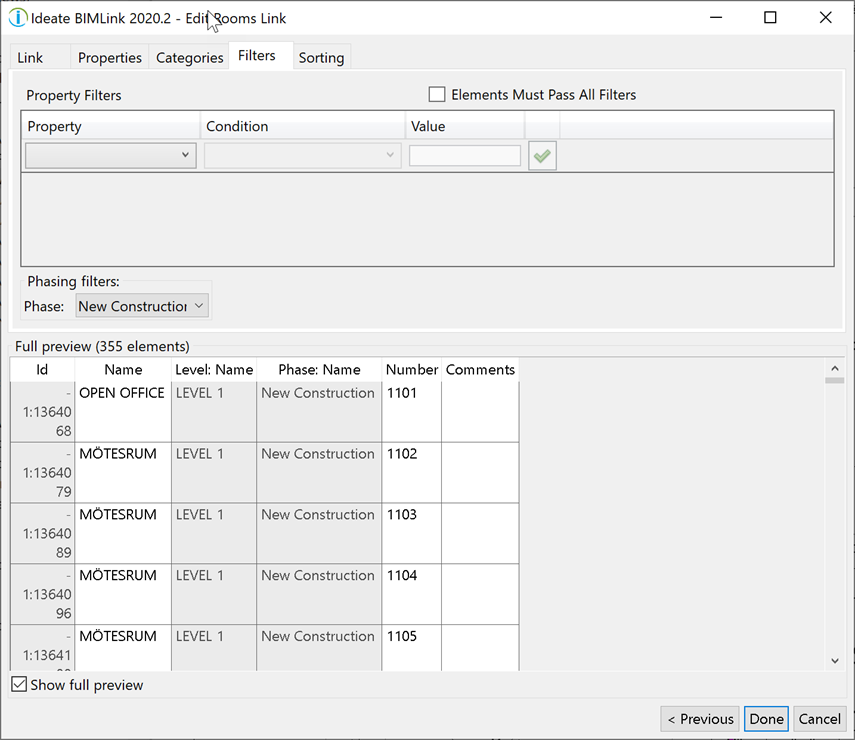This screenshot has width=855, height=740.
Task: Click room number cell 1103
Action: click(412, 533)
